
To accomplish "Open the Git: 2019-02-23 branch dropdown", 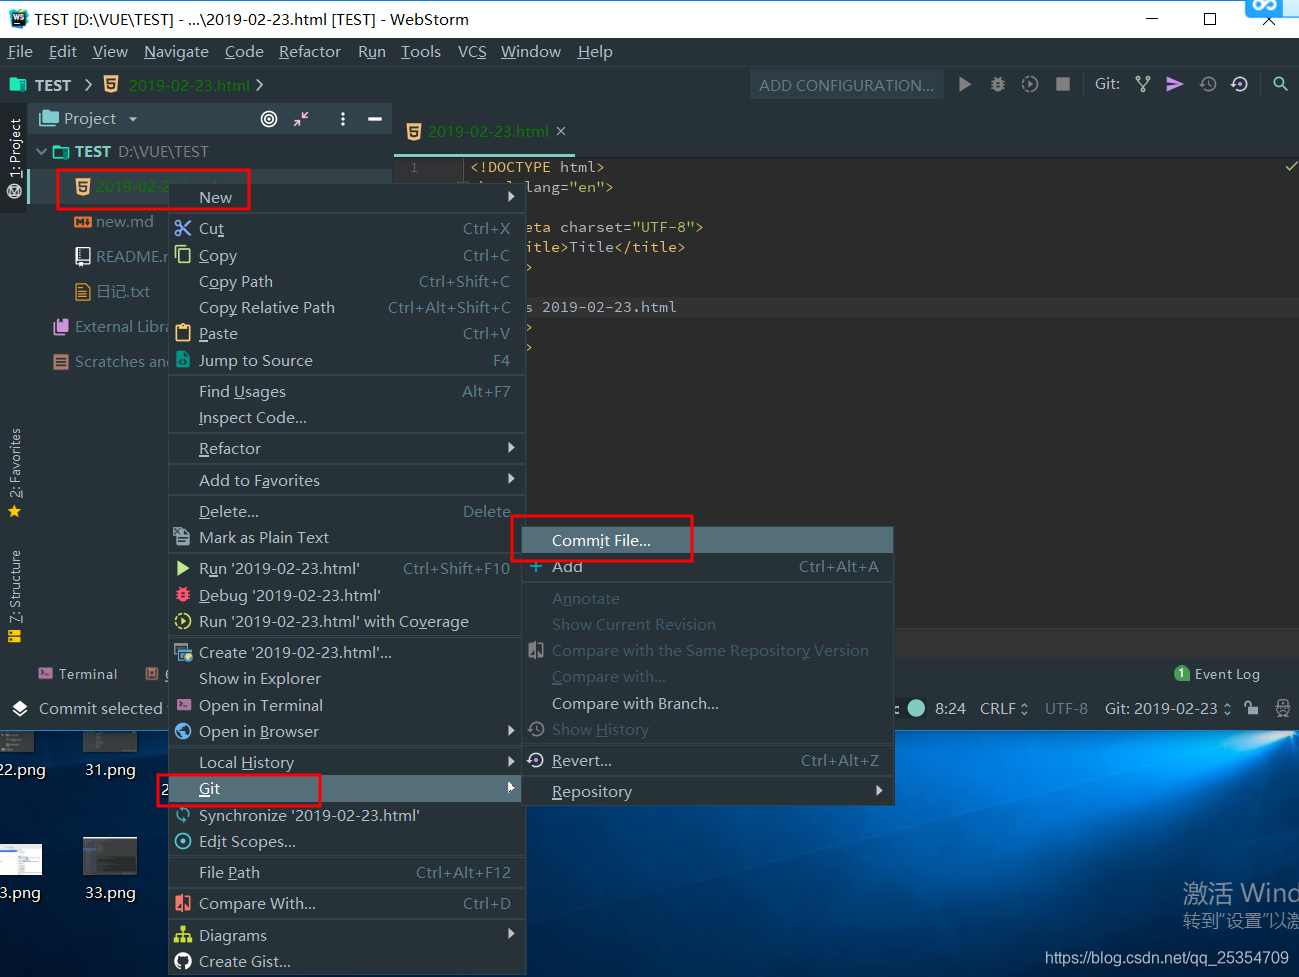I will pyautogui.click(x=1166, y=708).
